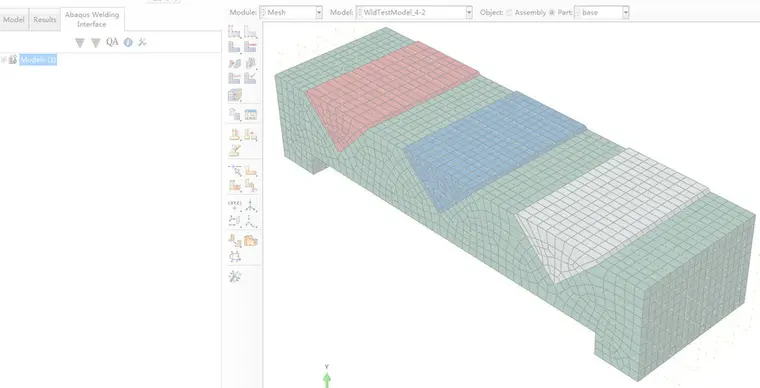The height and width of the screenshot is (388, 760).
Task: Select the Assembly radio button
Action: (x=509, y=13)
